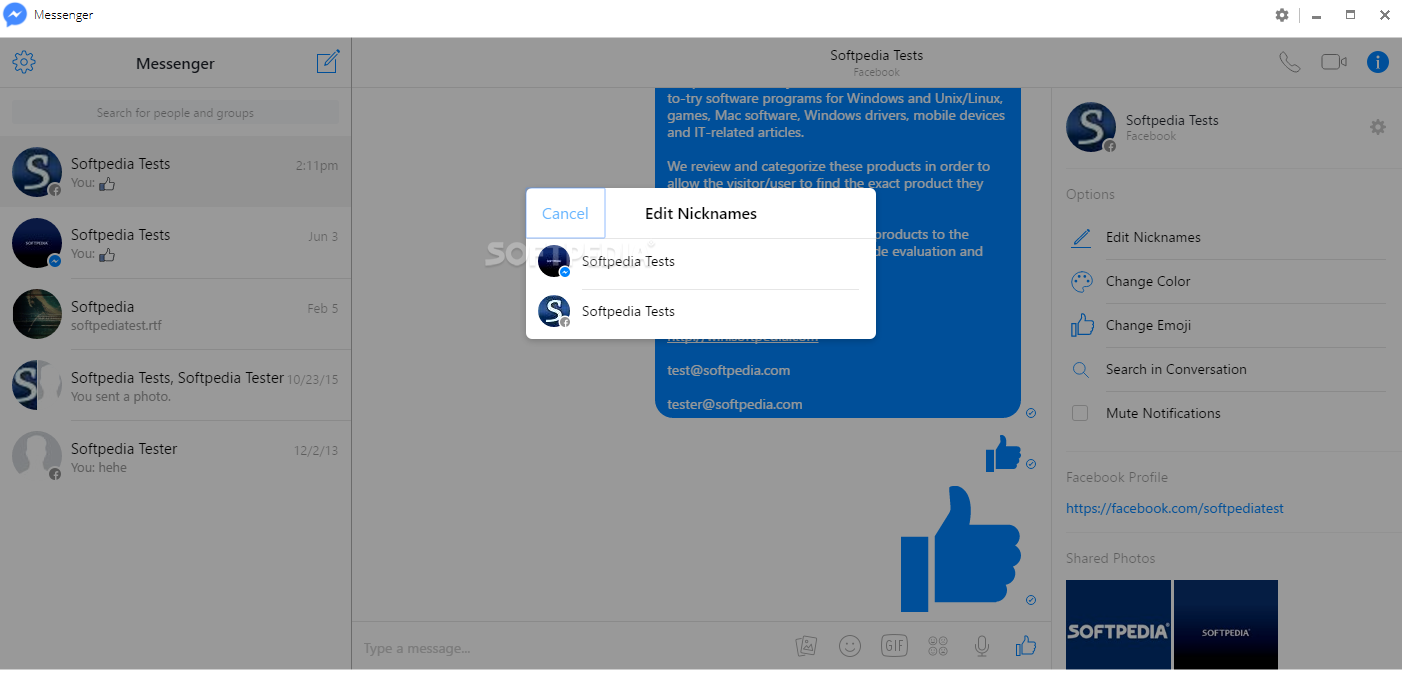The width and height of the screenshot is (1402, 677).
Task: Open conversation options gear next to Softpedia Tests
Action: click(1378, 127)
